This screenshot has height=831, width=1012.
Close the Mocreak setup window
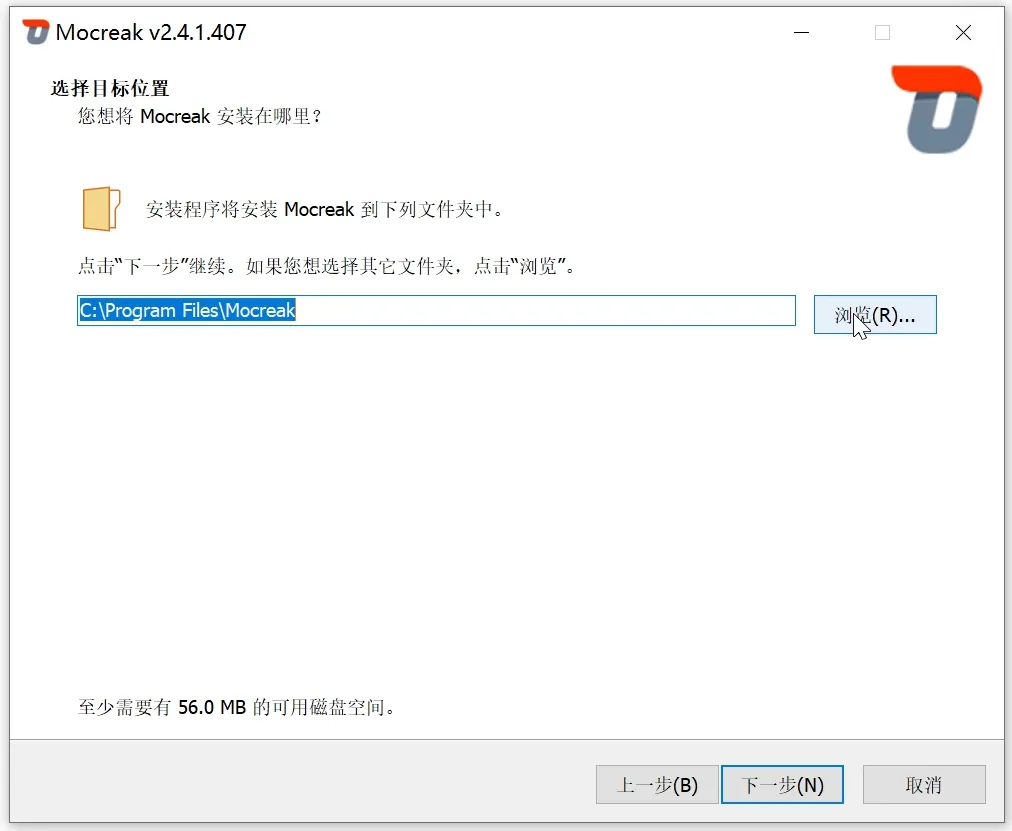[x=963, y=32]
